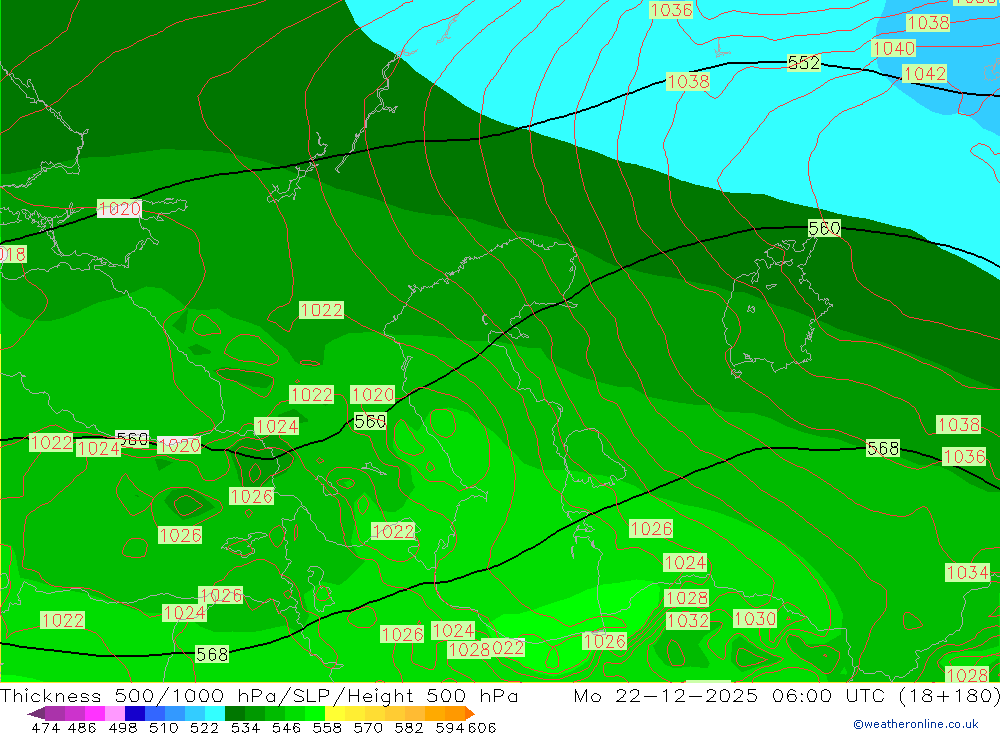Click the 582 legend value
Viewport: 1000px width, 733px height.
tap(409, 727)
